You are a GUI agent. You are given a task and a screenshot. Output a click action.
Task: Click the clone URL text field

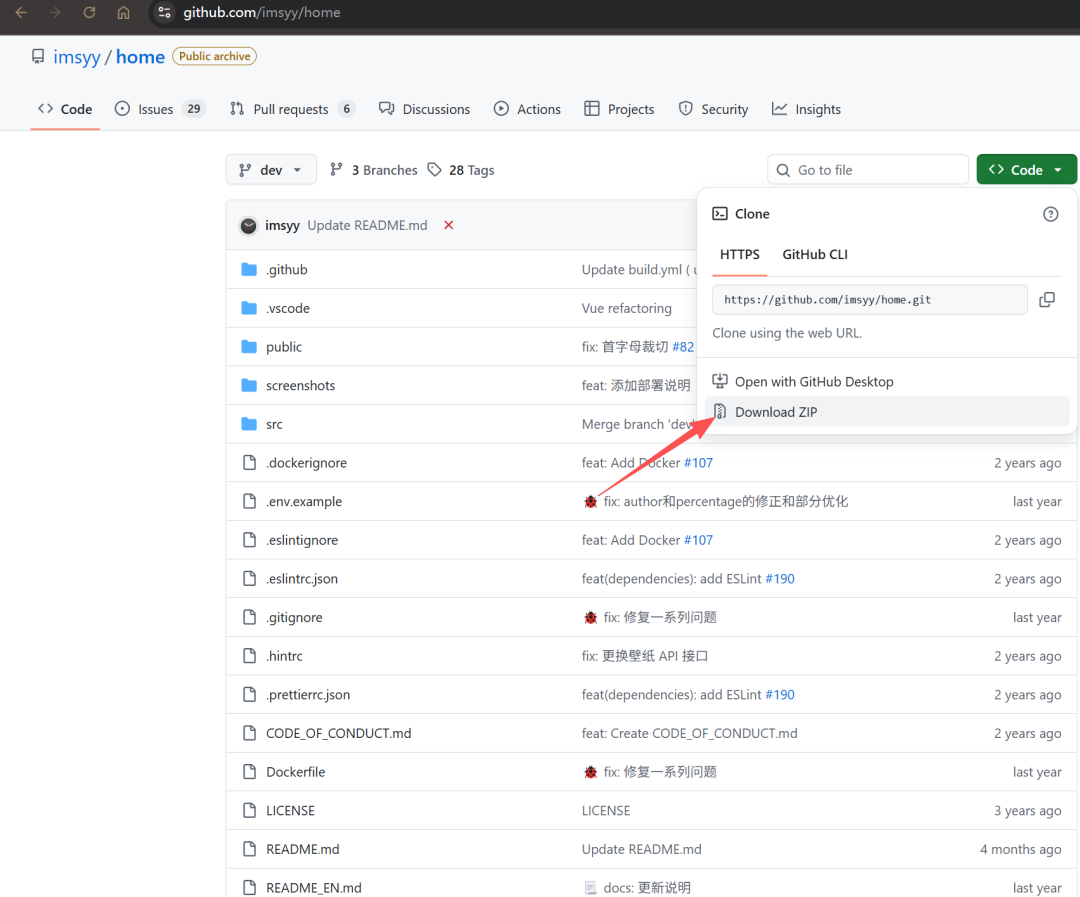(x=870, y=300)
